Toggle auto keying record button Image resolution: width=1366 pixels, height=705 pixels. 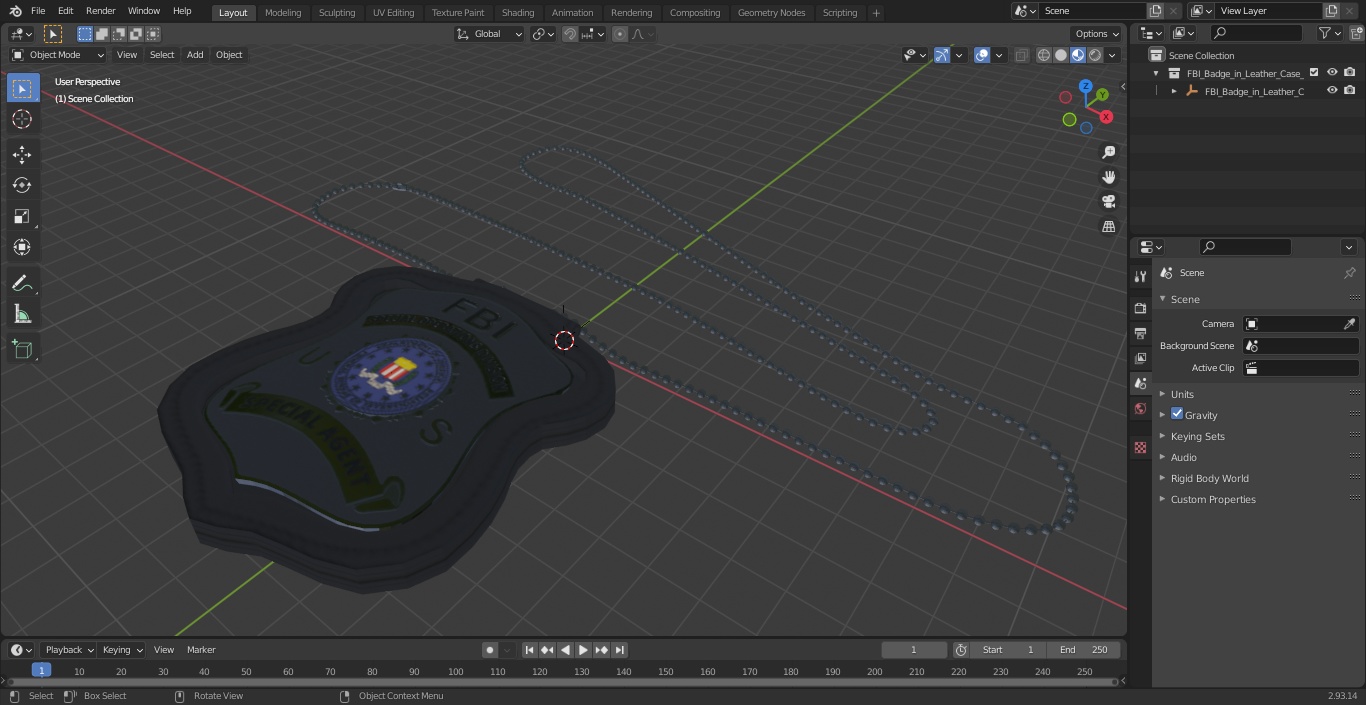point(490,650)
